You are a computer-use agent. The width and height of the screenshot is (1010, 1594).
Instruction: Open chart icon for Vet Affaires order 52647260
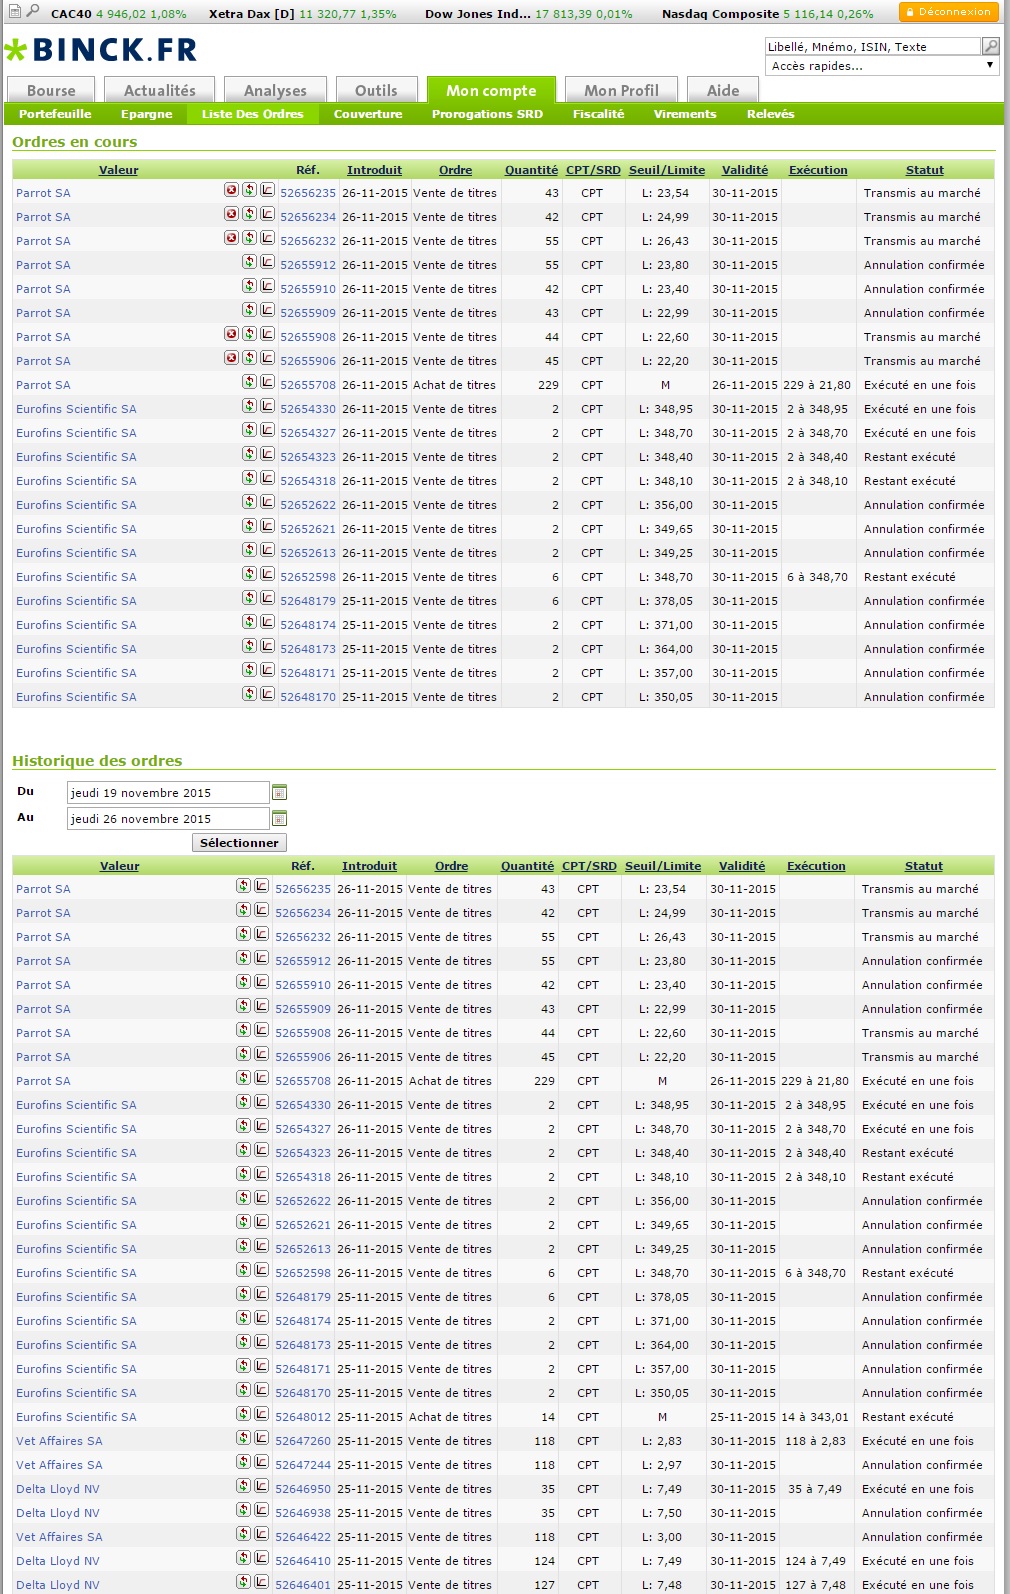tap(261, 1438)
